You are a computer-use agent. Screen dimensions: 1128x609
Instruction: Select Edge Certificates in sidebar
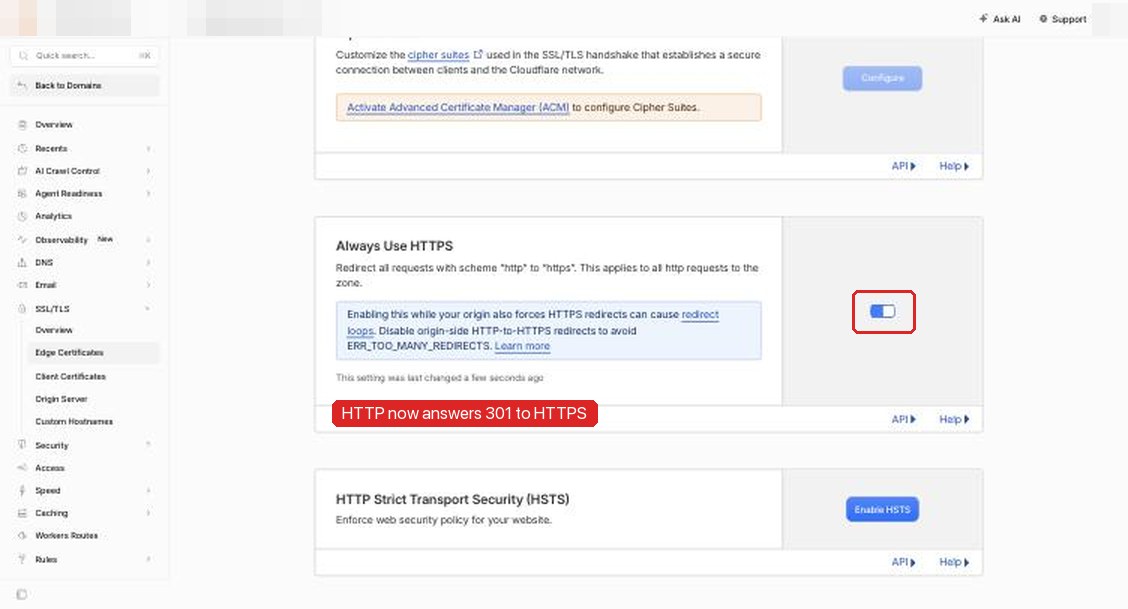(x=94, y=352)
